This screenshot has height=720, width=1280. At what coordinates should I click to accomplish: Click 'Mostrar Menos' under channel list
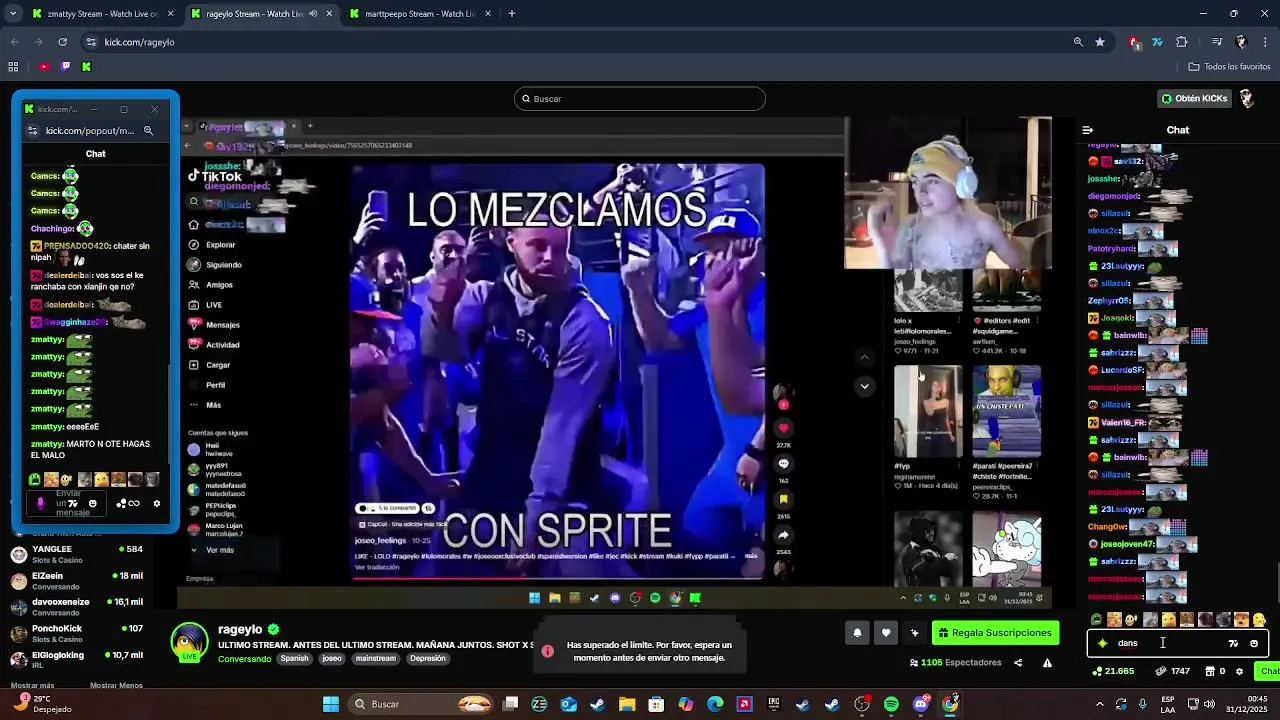(116, 685)
